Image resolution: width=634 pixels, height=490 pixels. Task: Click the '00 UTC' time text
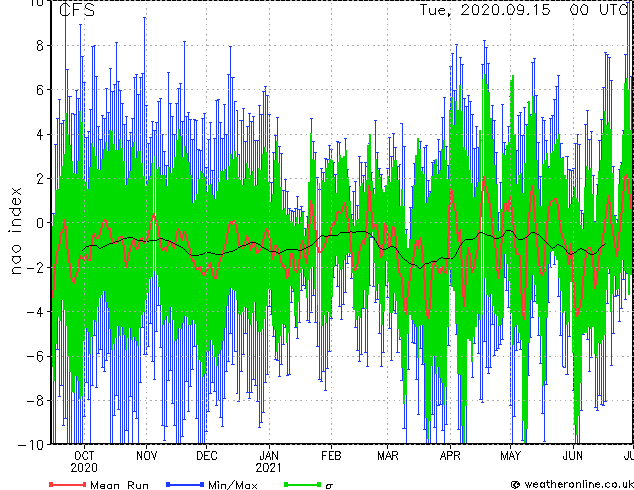600,10
